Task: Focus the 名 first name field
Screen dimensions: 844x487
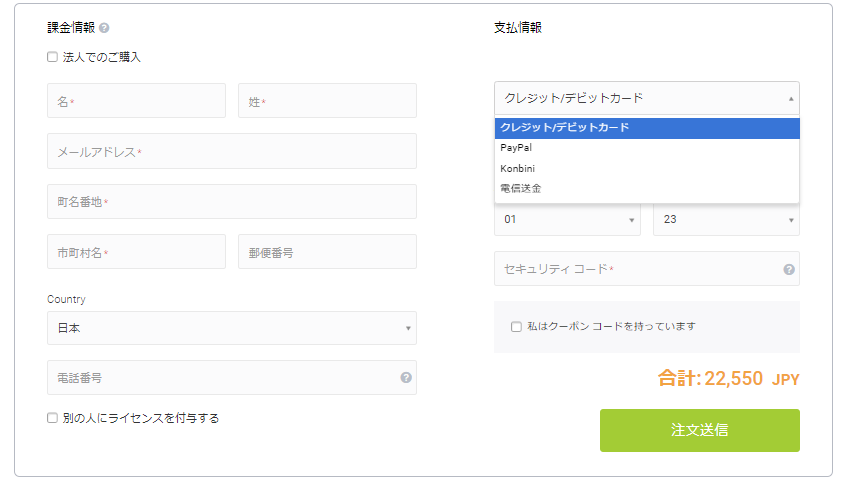Action: pos(136,101)
